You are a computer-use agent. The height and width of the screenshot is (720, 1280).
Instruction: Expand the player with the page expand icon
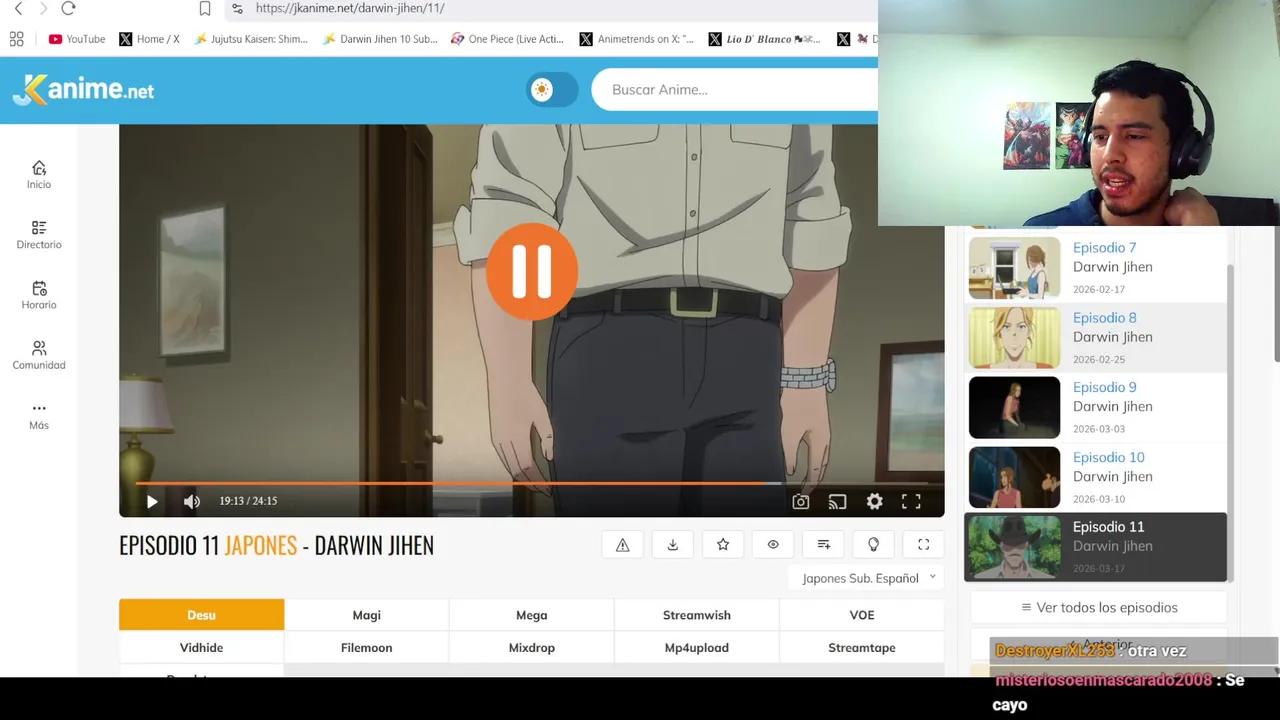923,544
